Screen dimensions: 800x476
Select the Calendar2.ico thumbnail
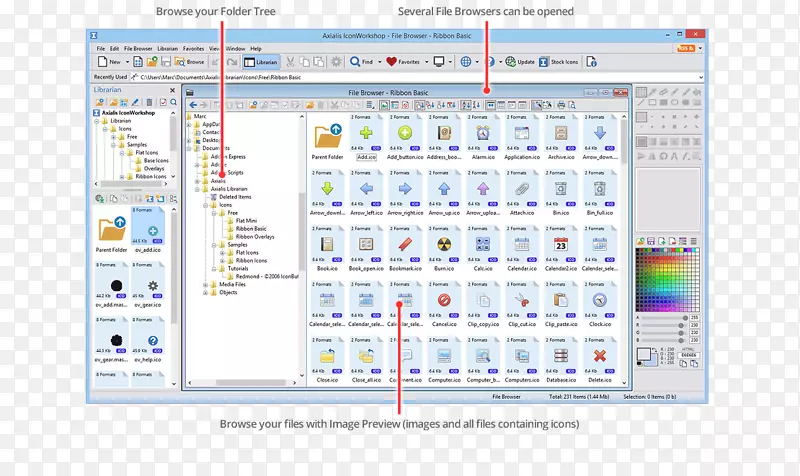tap(561, 248)
